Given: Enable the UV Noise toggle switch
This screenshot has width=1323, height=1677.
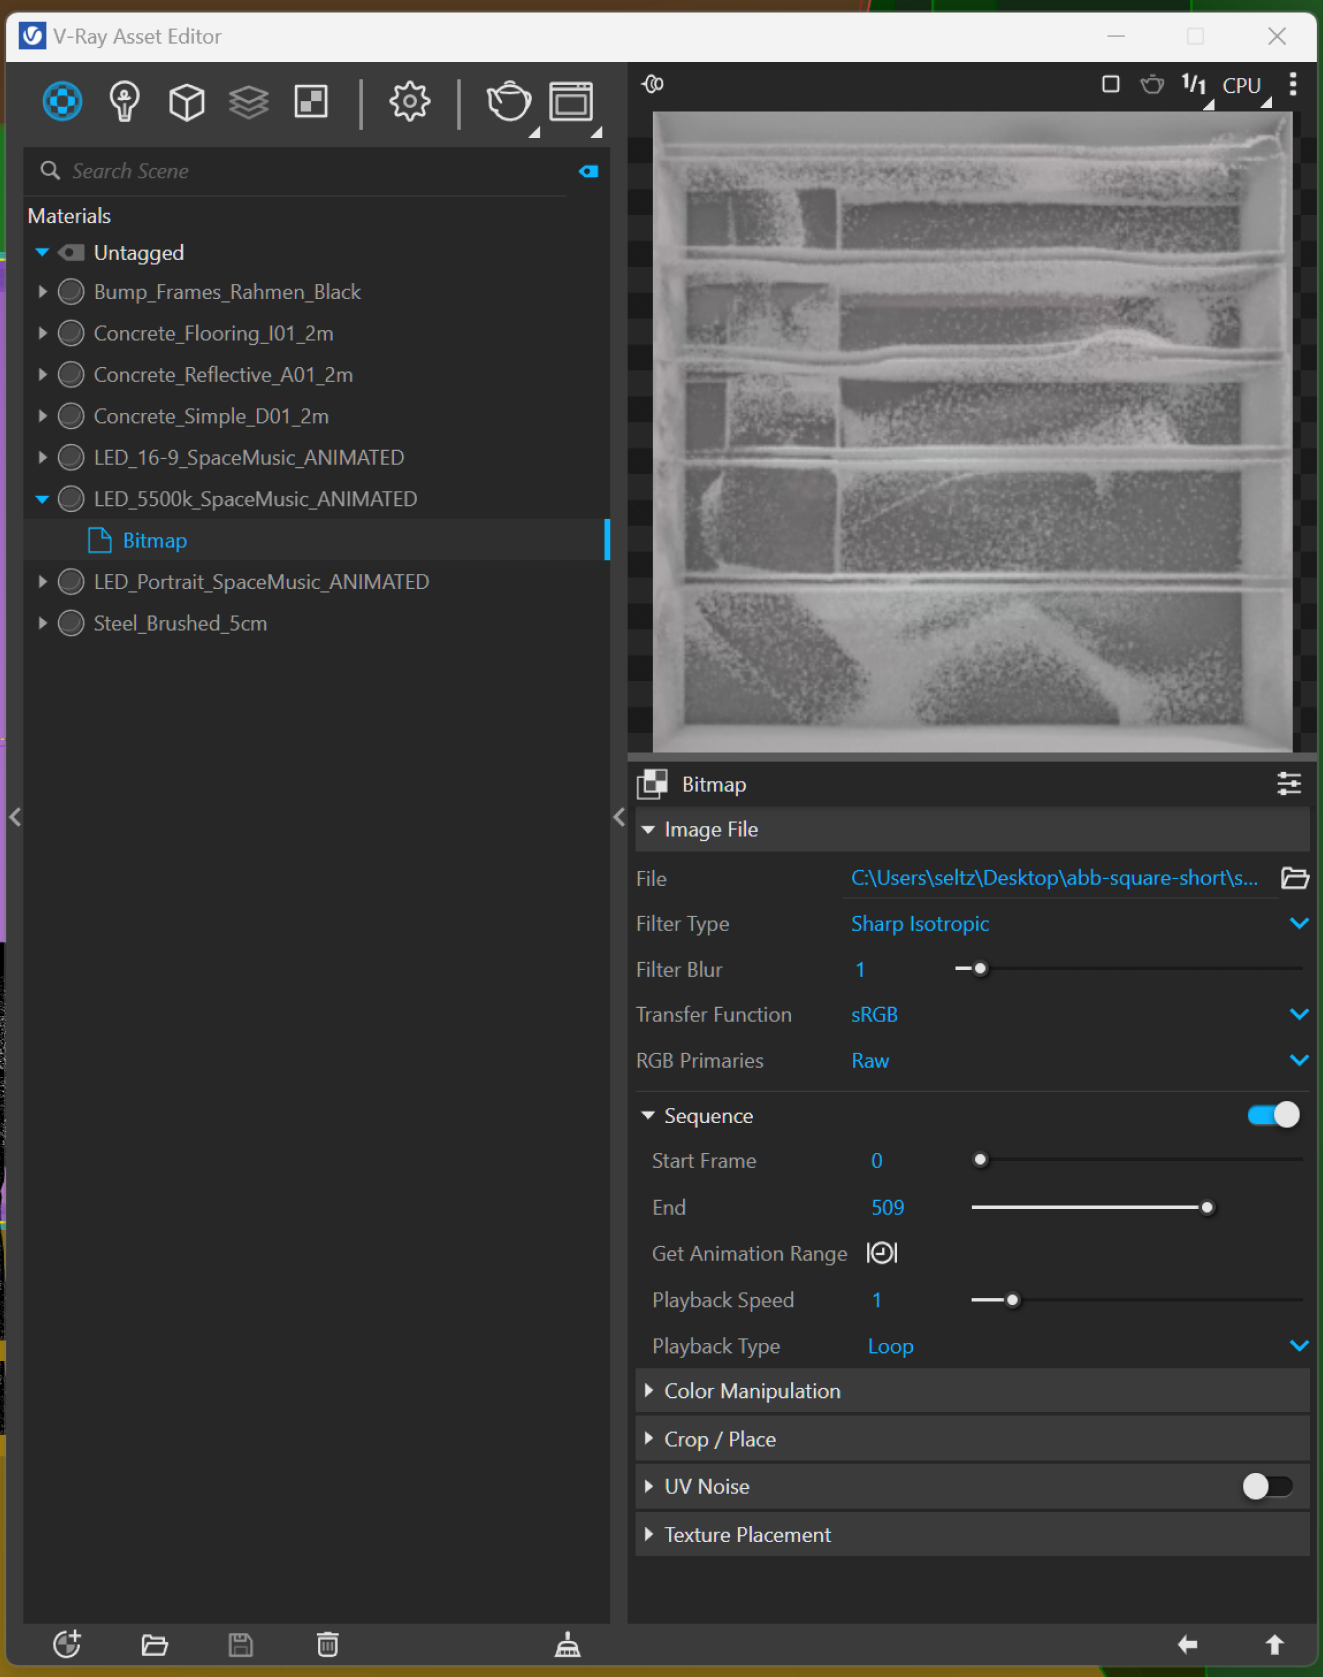Looking at the screenshot, I should (1268, 1487).
